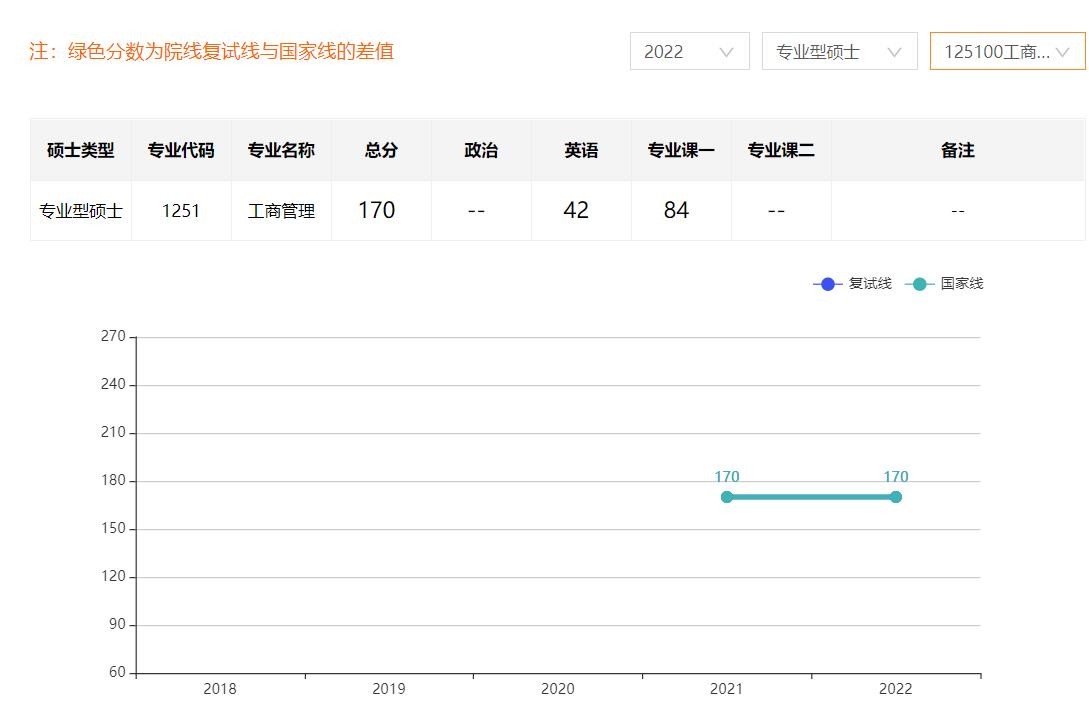The width and height of the screenshot is (1089, 724).
Task: Open the 2022 year dropdown
Action: (689, 52)
